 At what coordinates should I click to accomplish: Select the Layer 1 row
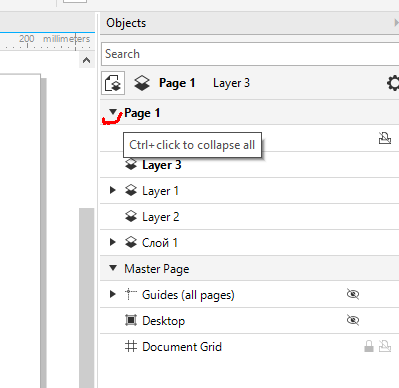click(x=249, y=191)
